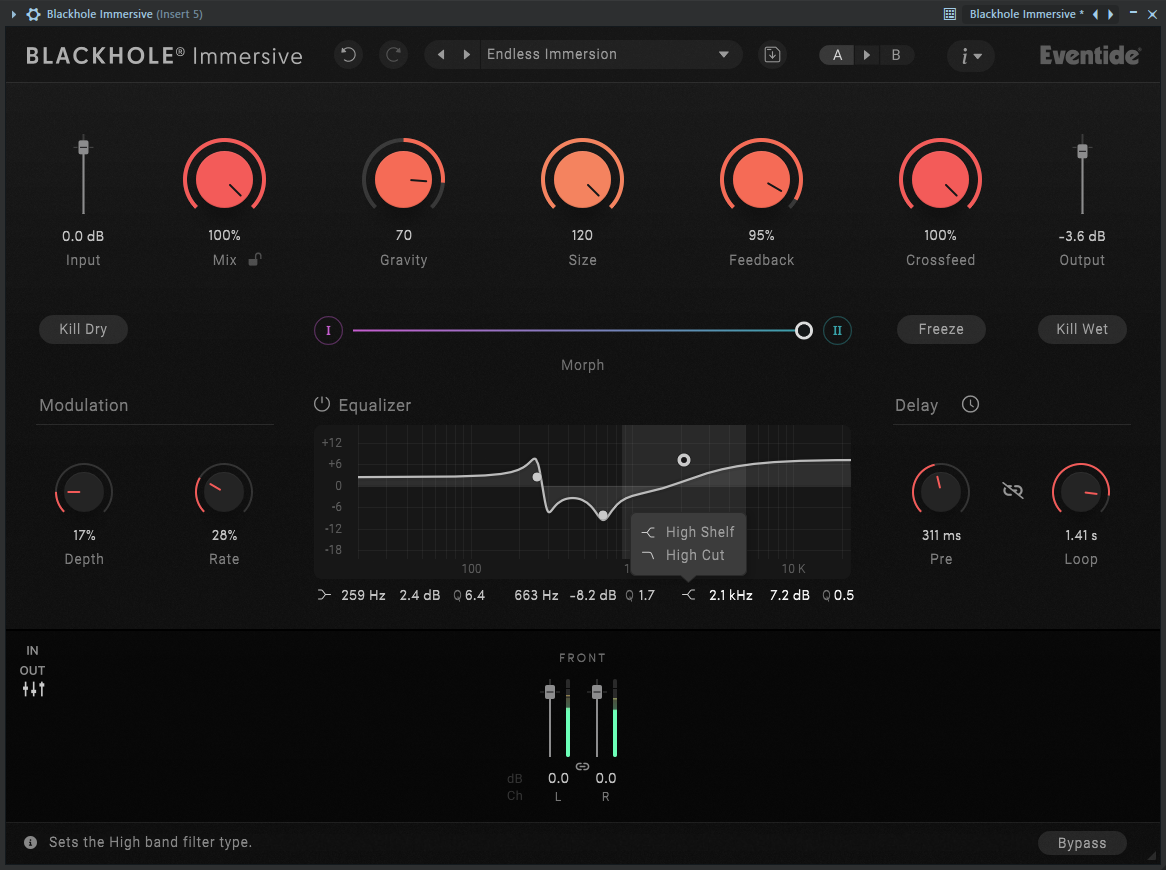Viewport: 1166px width, 870px height.
Task: Click the undo arrow icon
Action: 348,54
